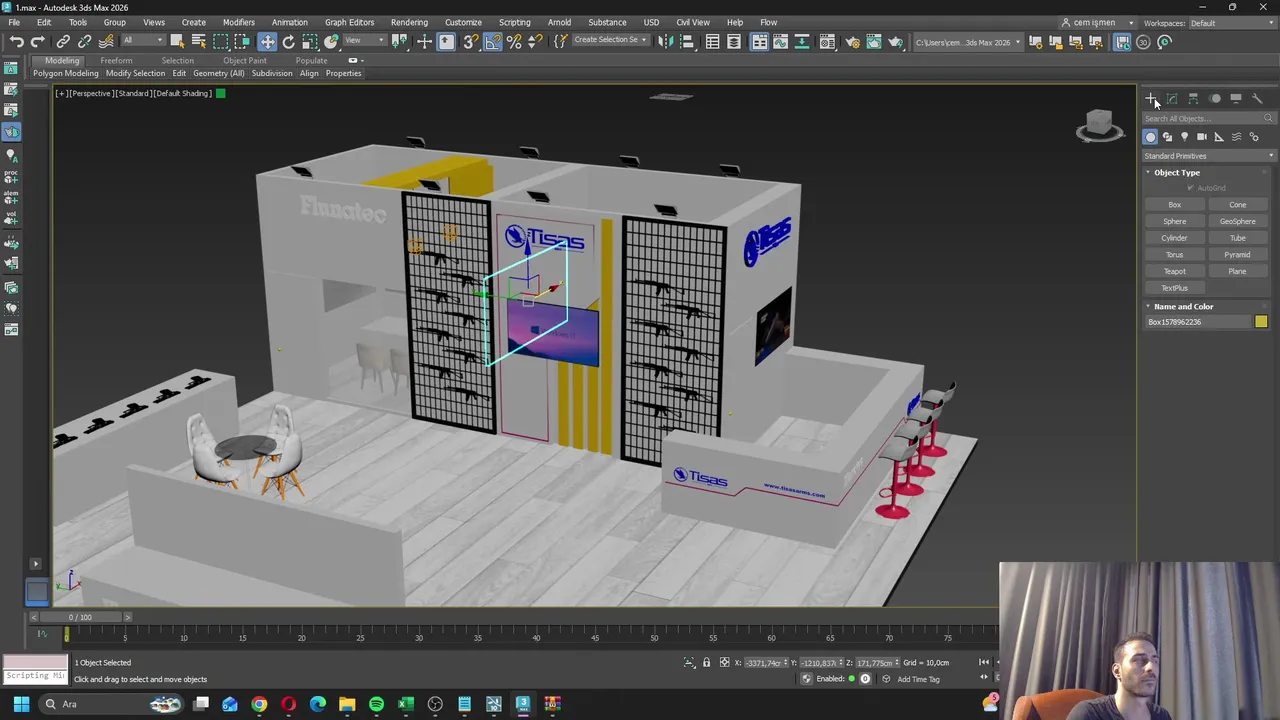Screen dimensions: 1280x720
Task: Click the Rendered Frame Window icon
Action: click(x=874, y=41)
